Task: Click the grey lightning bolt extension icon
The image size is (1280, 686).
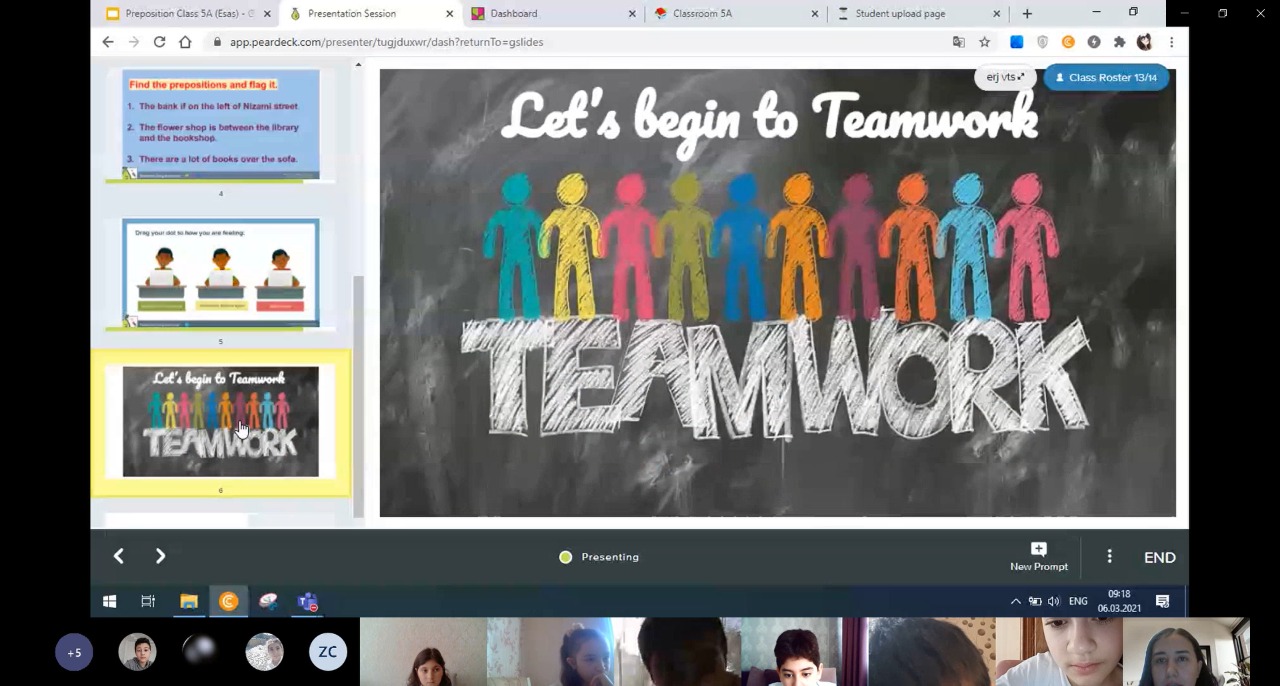Action: (x=1094, y=42)
